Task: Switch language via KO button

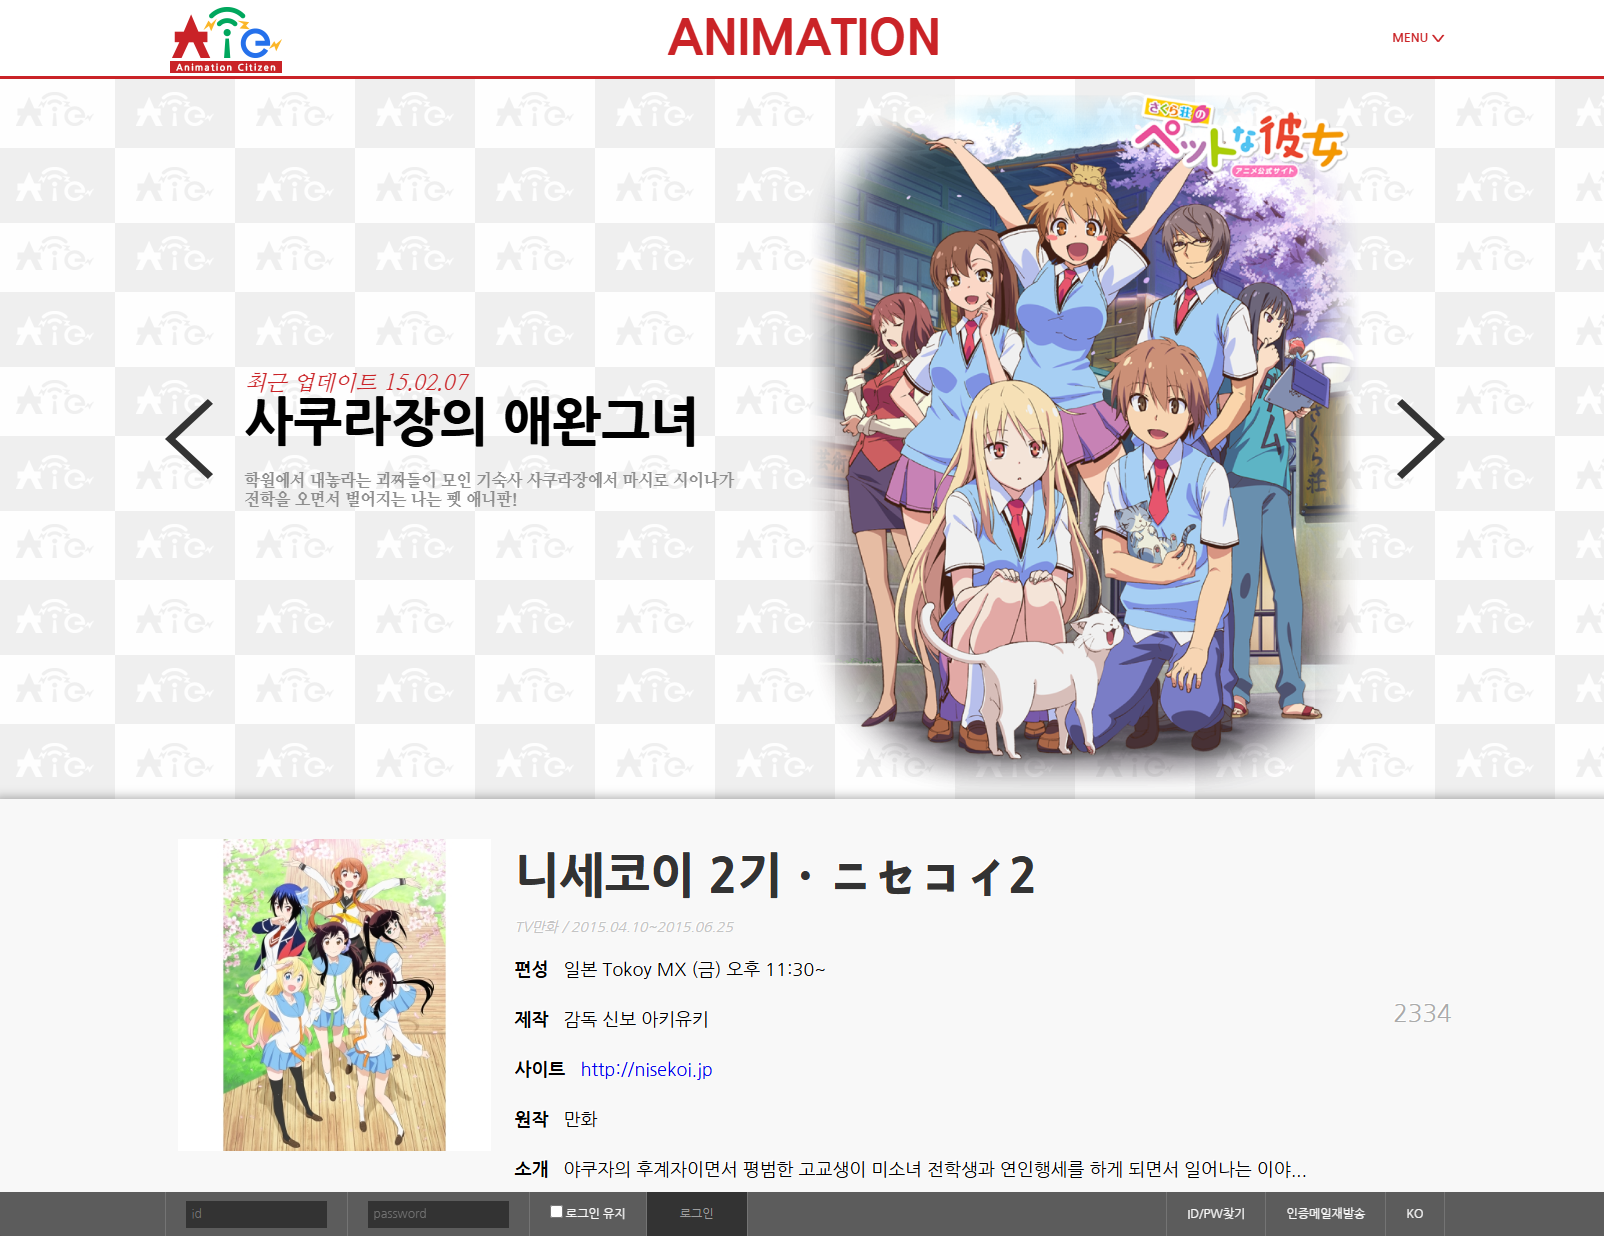Action: 1415,1214
